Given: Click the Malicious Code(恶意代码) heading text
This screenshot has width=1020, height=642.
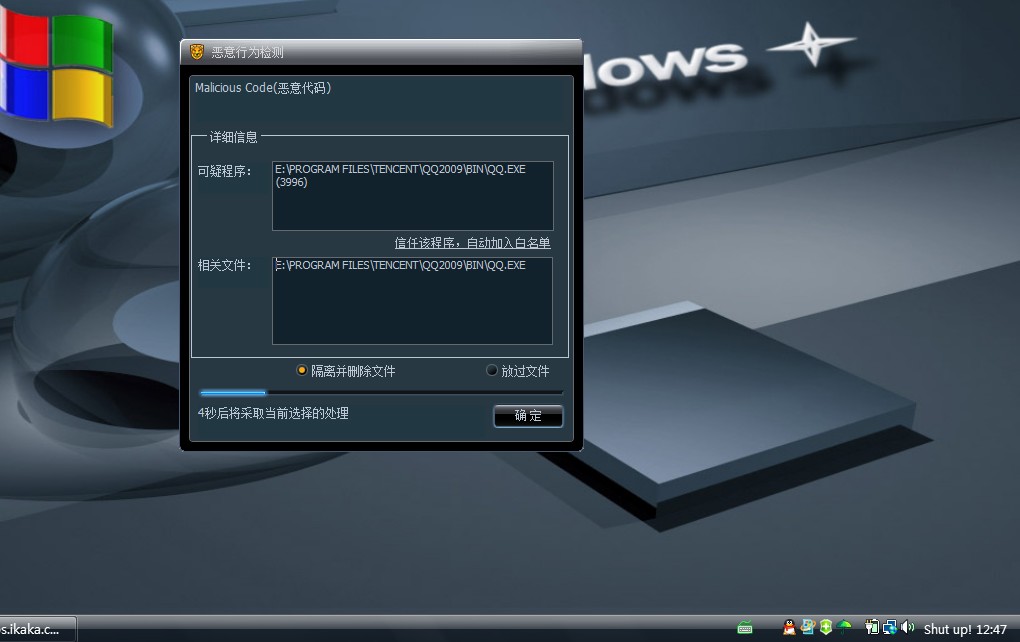Looking at the screenshot, I should [263, 88].
